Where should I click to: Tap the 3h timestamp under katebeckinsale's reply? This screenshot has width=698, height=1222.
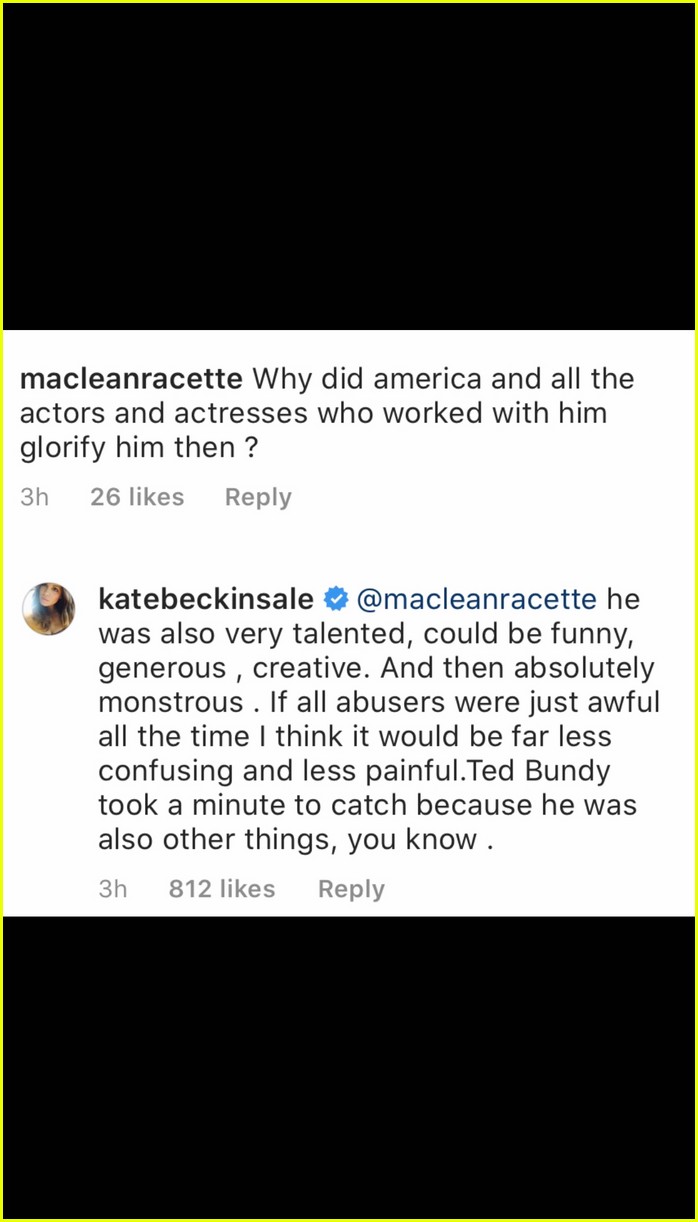coord(113,889)
